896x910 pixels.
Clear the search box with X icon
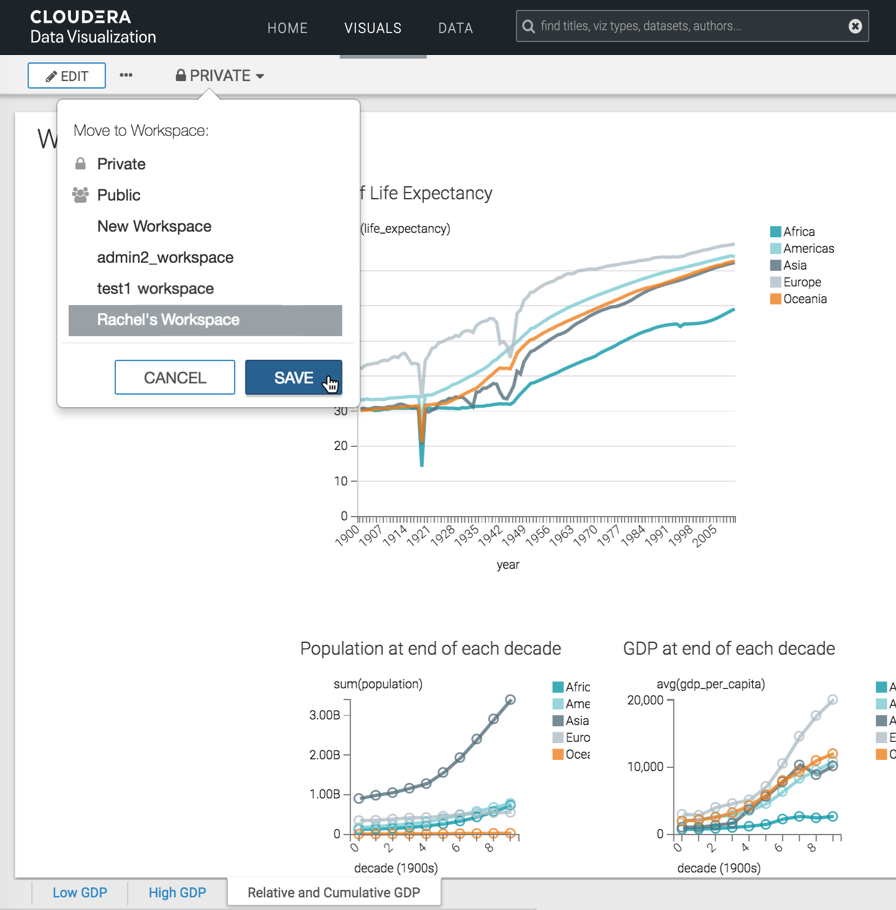pos(855,26)
